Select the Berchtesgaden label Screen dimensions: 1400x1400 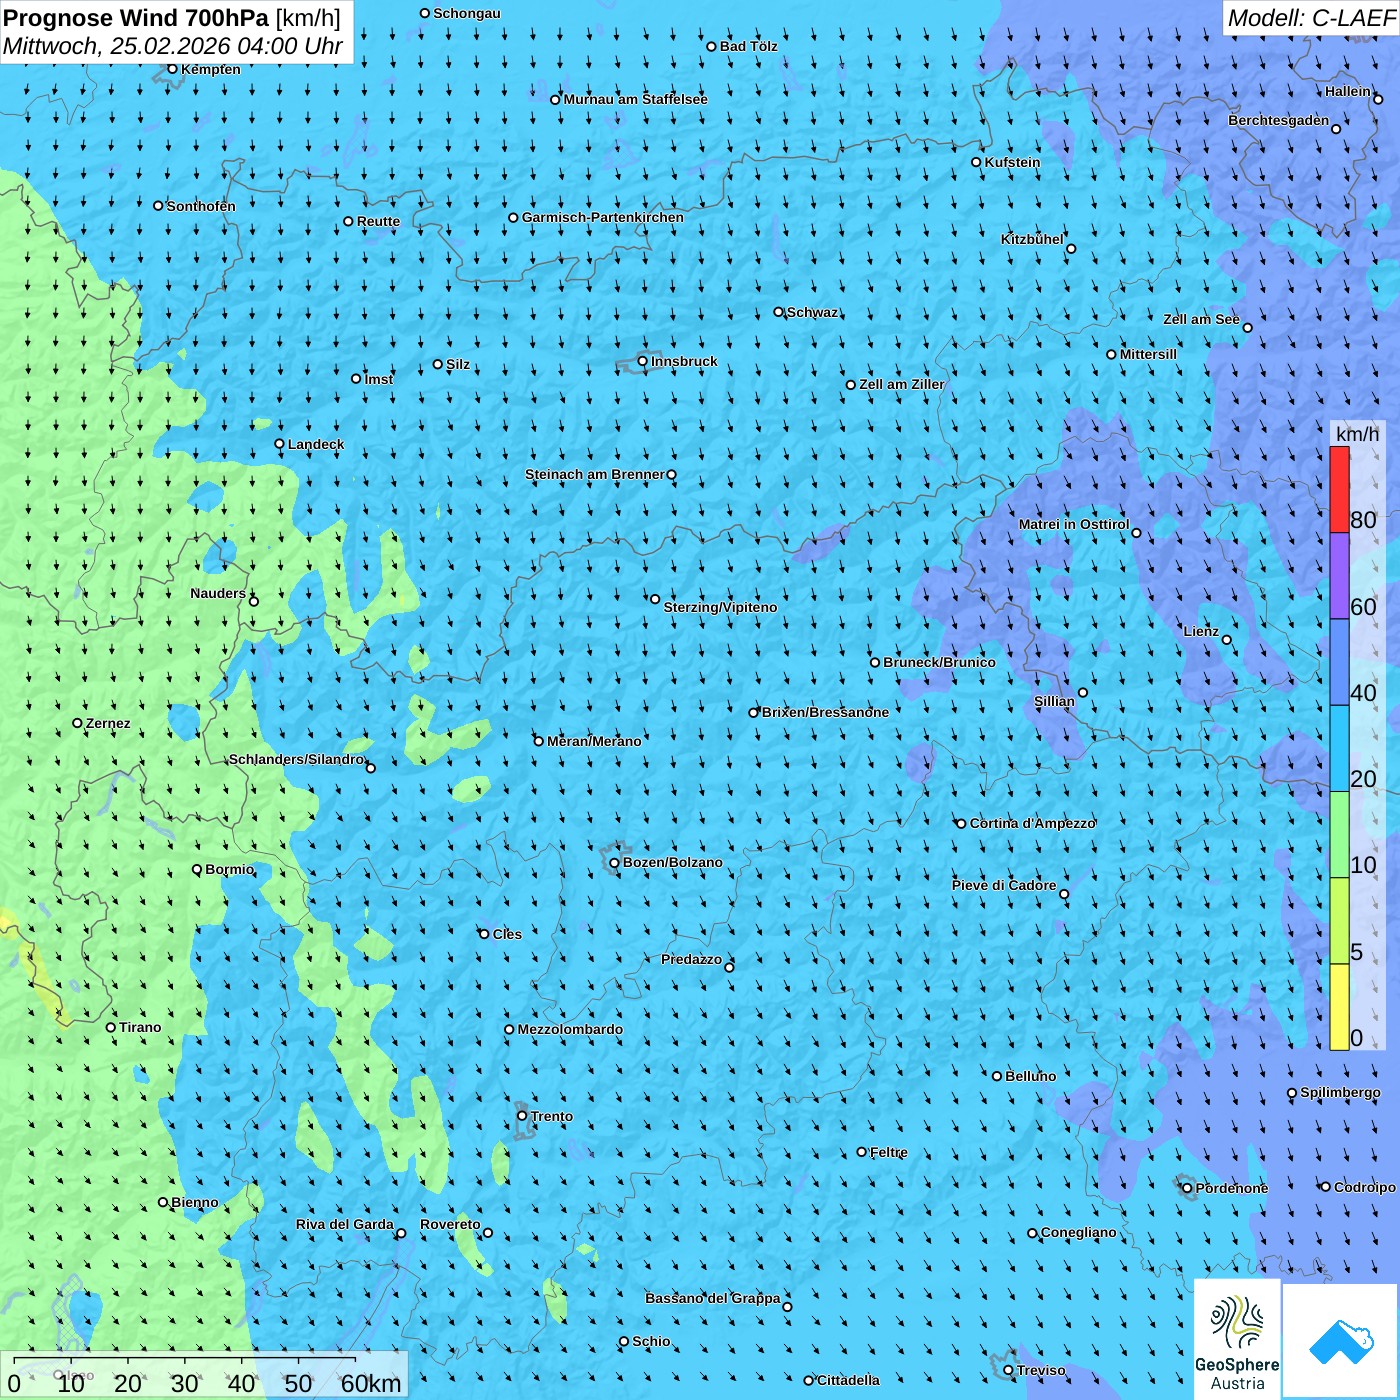(1279, 120)
